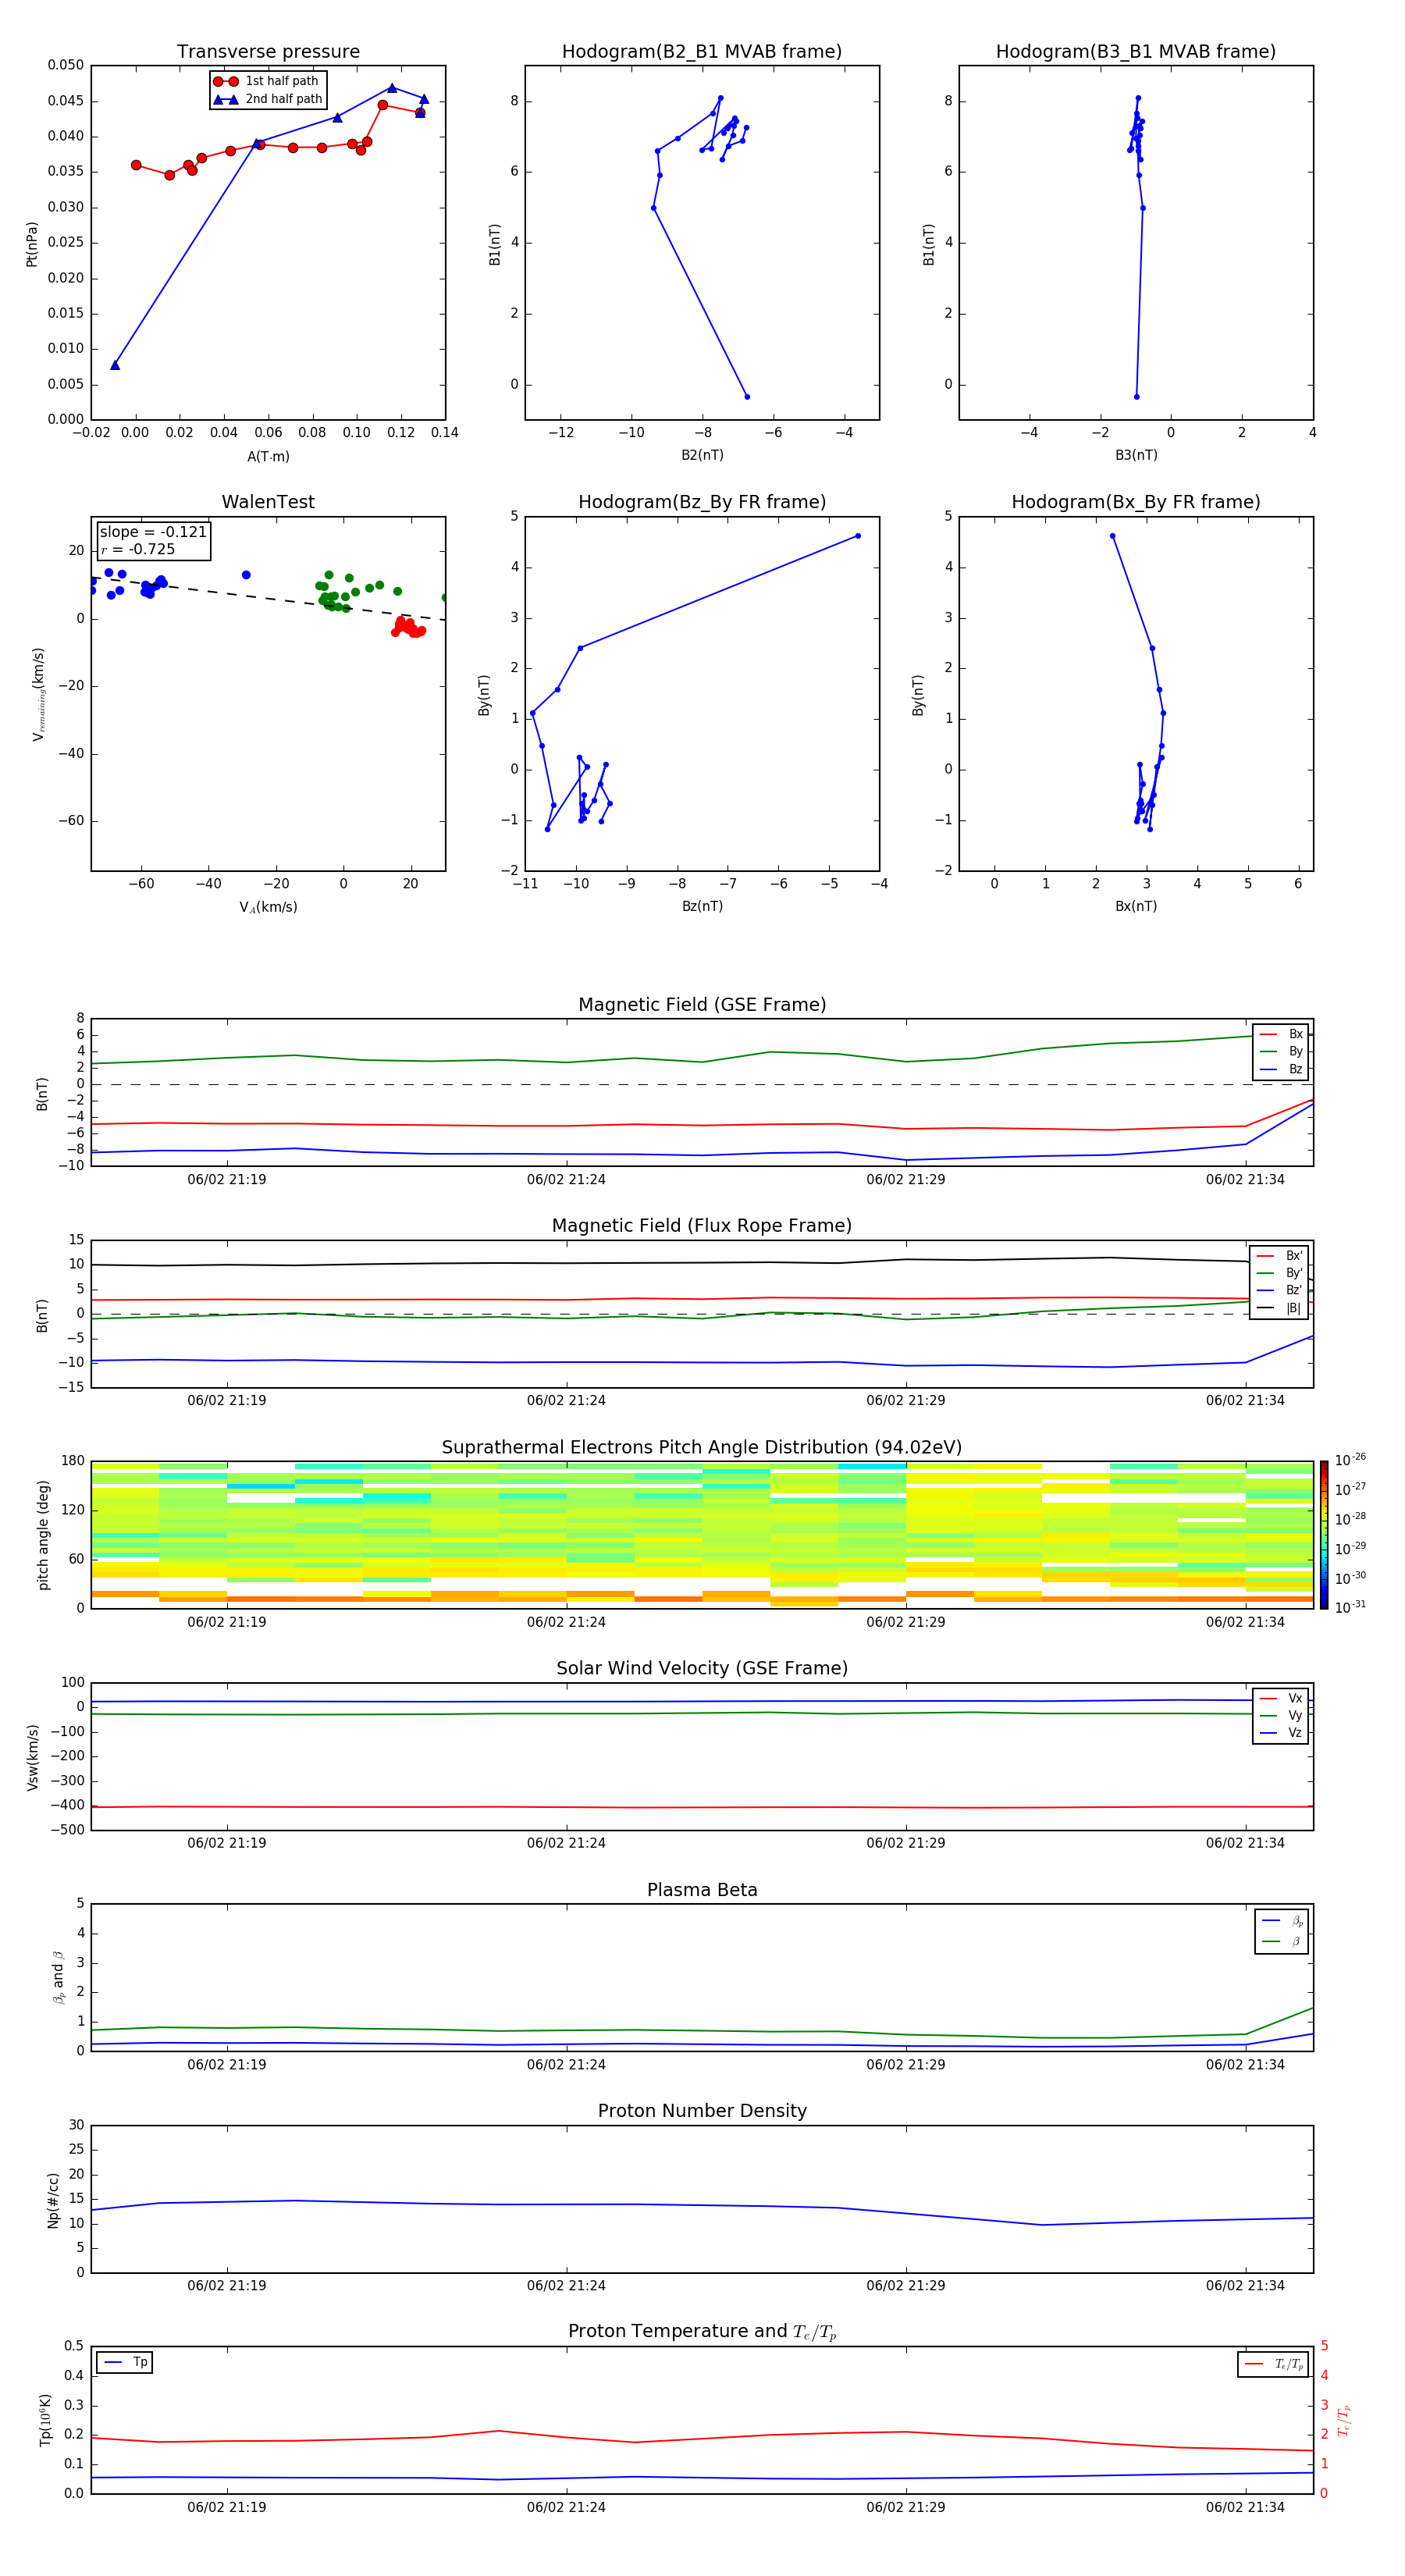Viewport: 1405px width, 2576px height.
Task: Click the lowest blue triangle in Transverse pressure
Action: coord(115,366)
